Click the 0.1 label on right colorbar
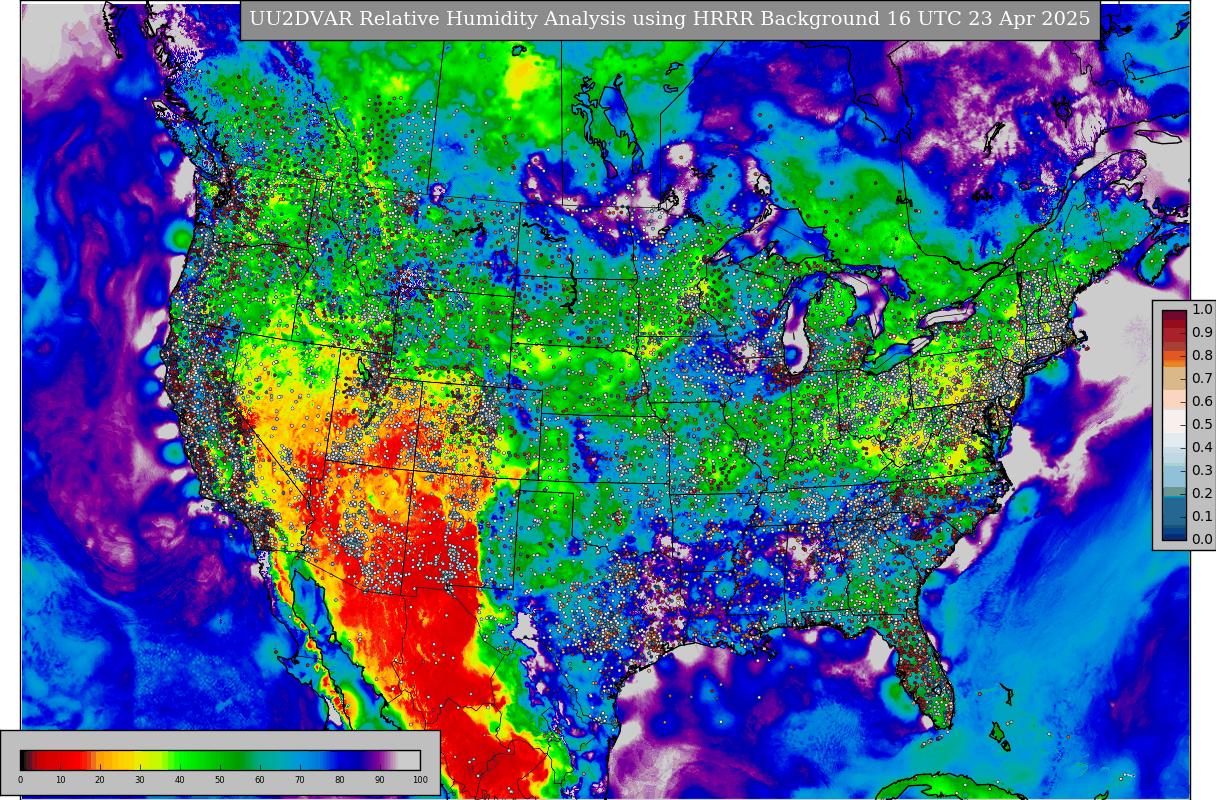This screenshot has height=800, width=1216. (1202, 517)
